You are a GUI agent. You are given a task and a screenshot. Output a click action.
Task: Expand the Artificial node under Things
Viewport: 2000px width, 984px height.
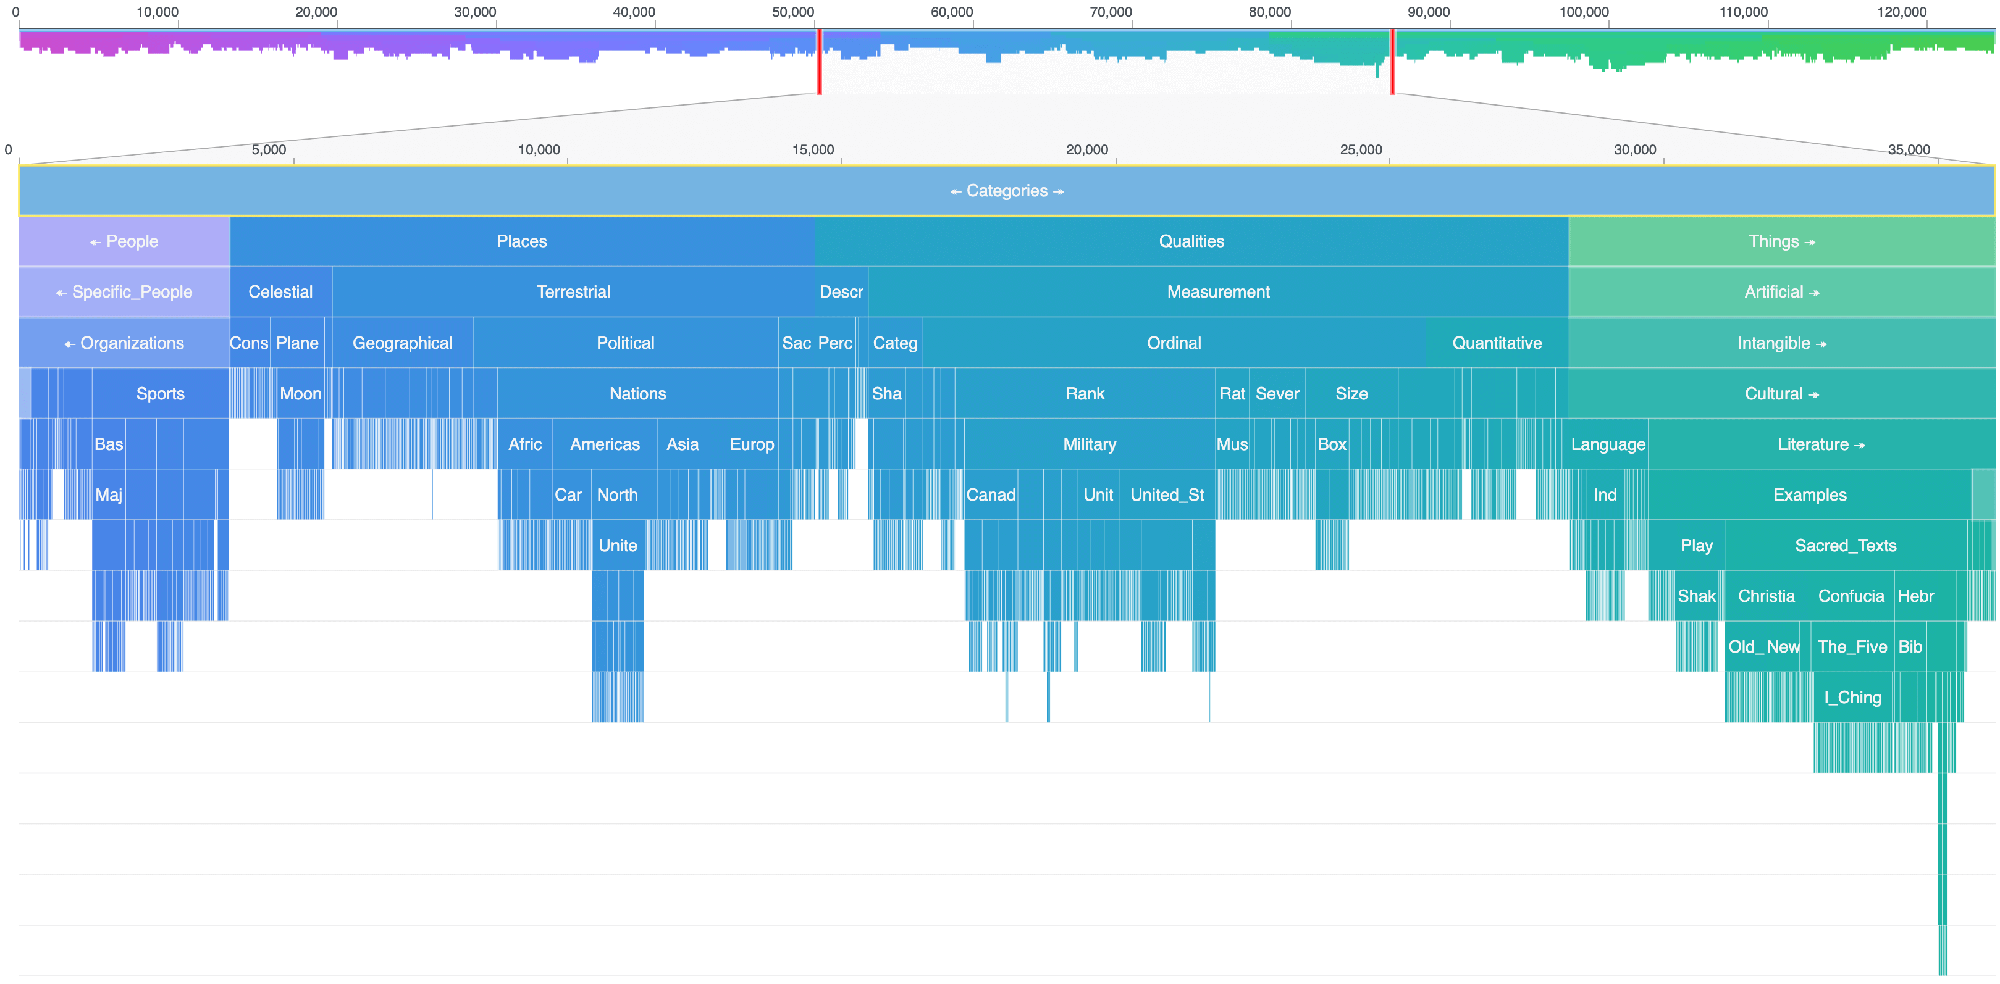pyautogui.click(x=1781, y=292)
